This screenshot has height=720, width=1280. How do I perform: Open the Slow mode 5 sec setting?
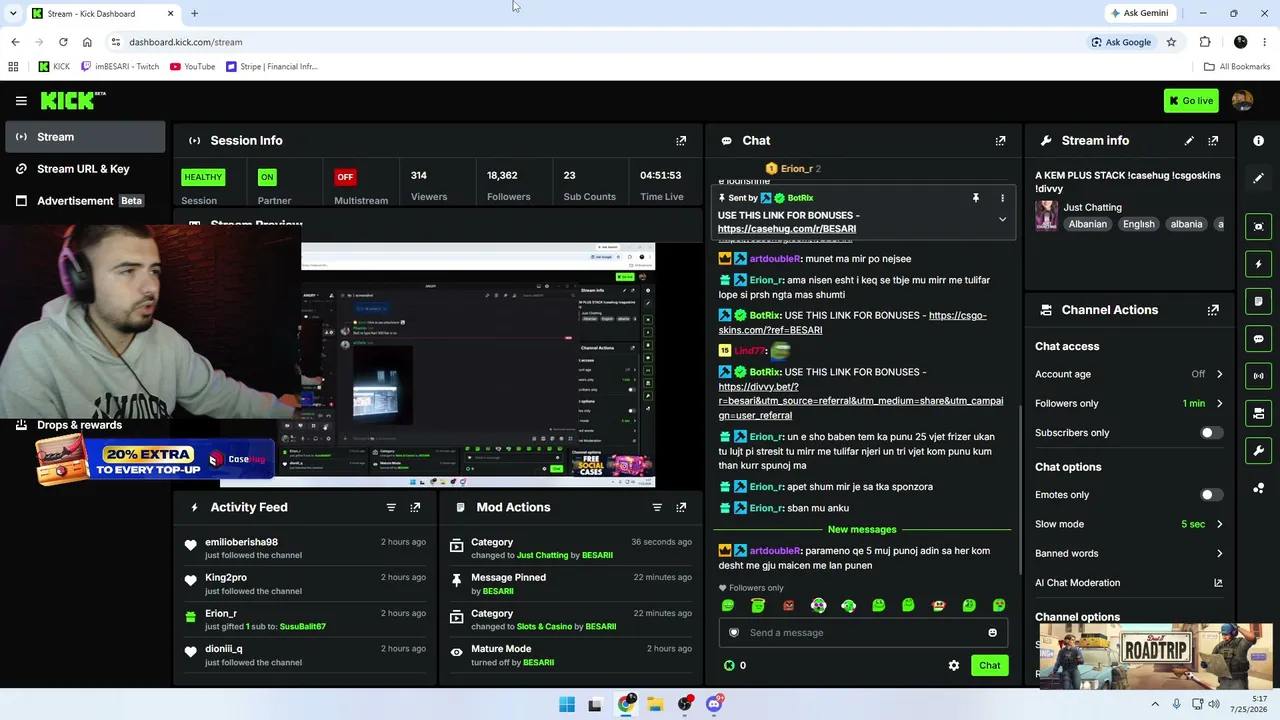[1129, 524]
